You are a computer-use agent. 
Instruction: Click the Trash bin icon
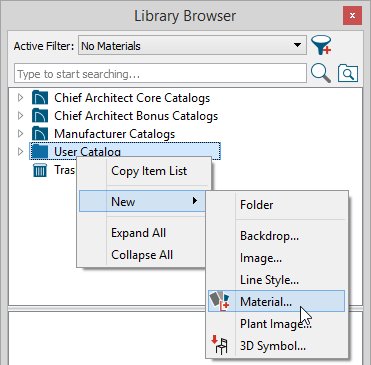tap(40, 170)
